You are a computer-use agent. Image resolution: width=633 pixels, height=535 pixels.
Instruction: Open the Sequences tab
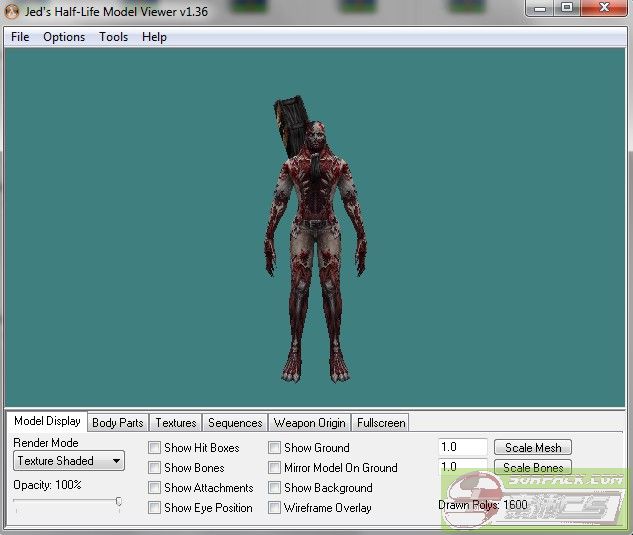coord(235,423)
